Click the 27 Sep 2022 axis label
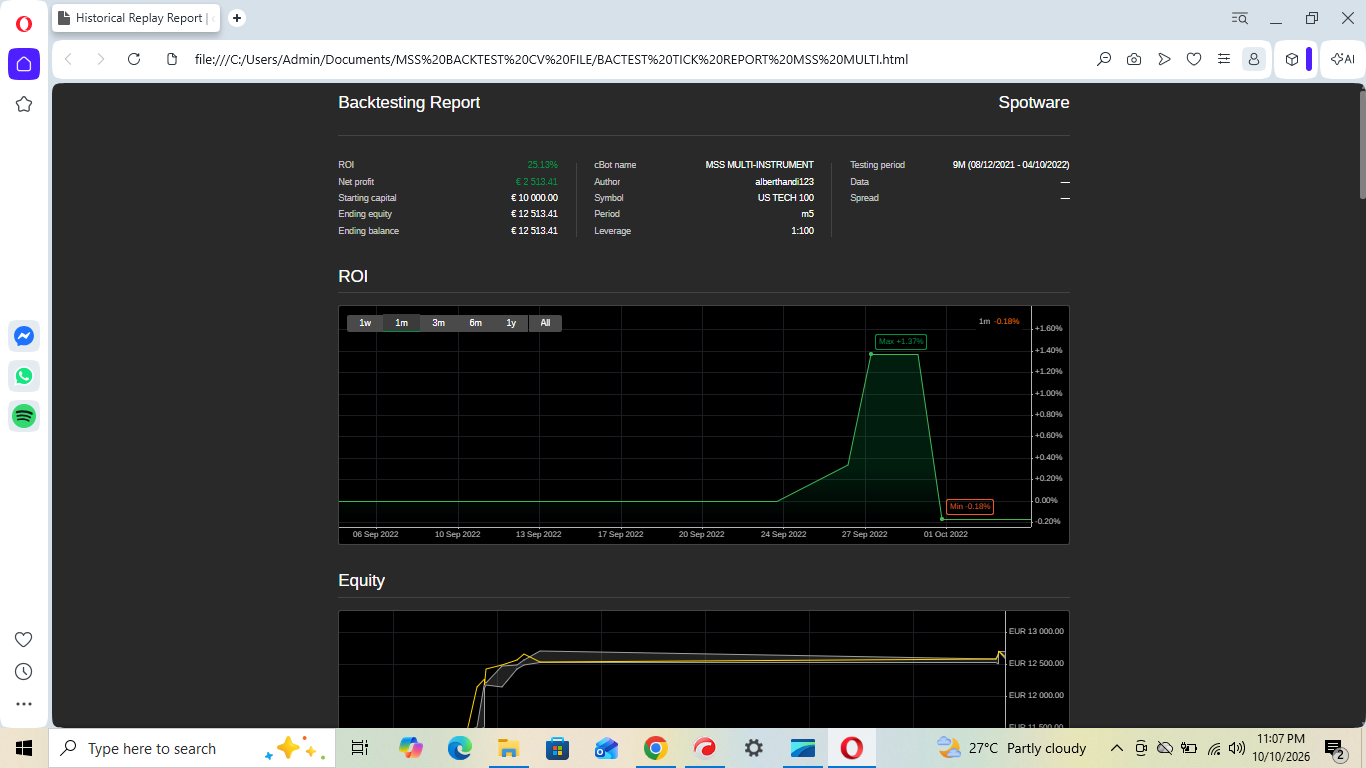1366x768 pixels. pos(864,534)
